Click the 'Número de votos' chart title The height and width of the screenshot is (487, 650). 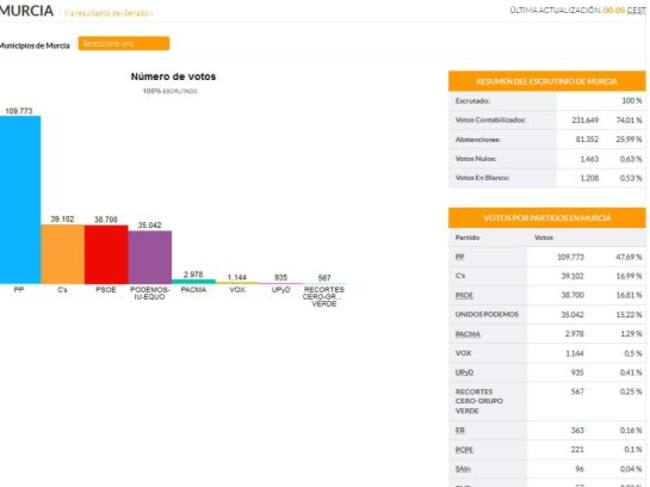173,76
